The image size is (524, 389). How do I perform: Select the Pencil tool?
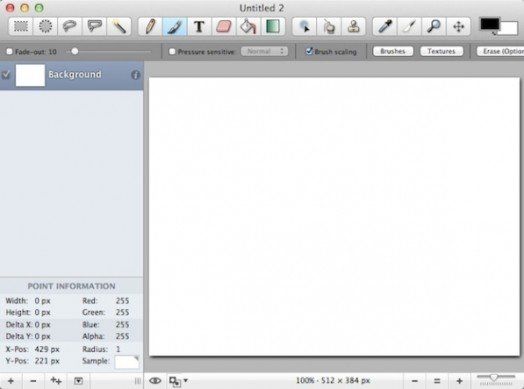(150, 26)
